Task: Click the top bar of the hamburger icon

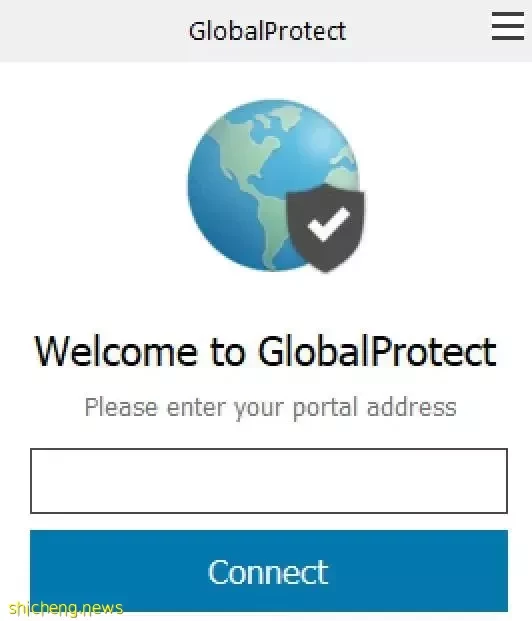Action: click(508, 13)
